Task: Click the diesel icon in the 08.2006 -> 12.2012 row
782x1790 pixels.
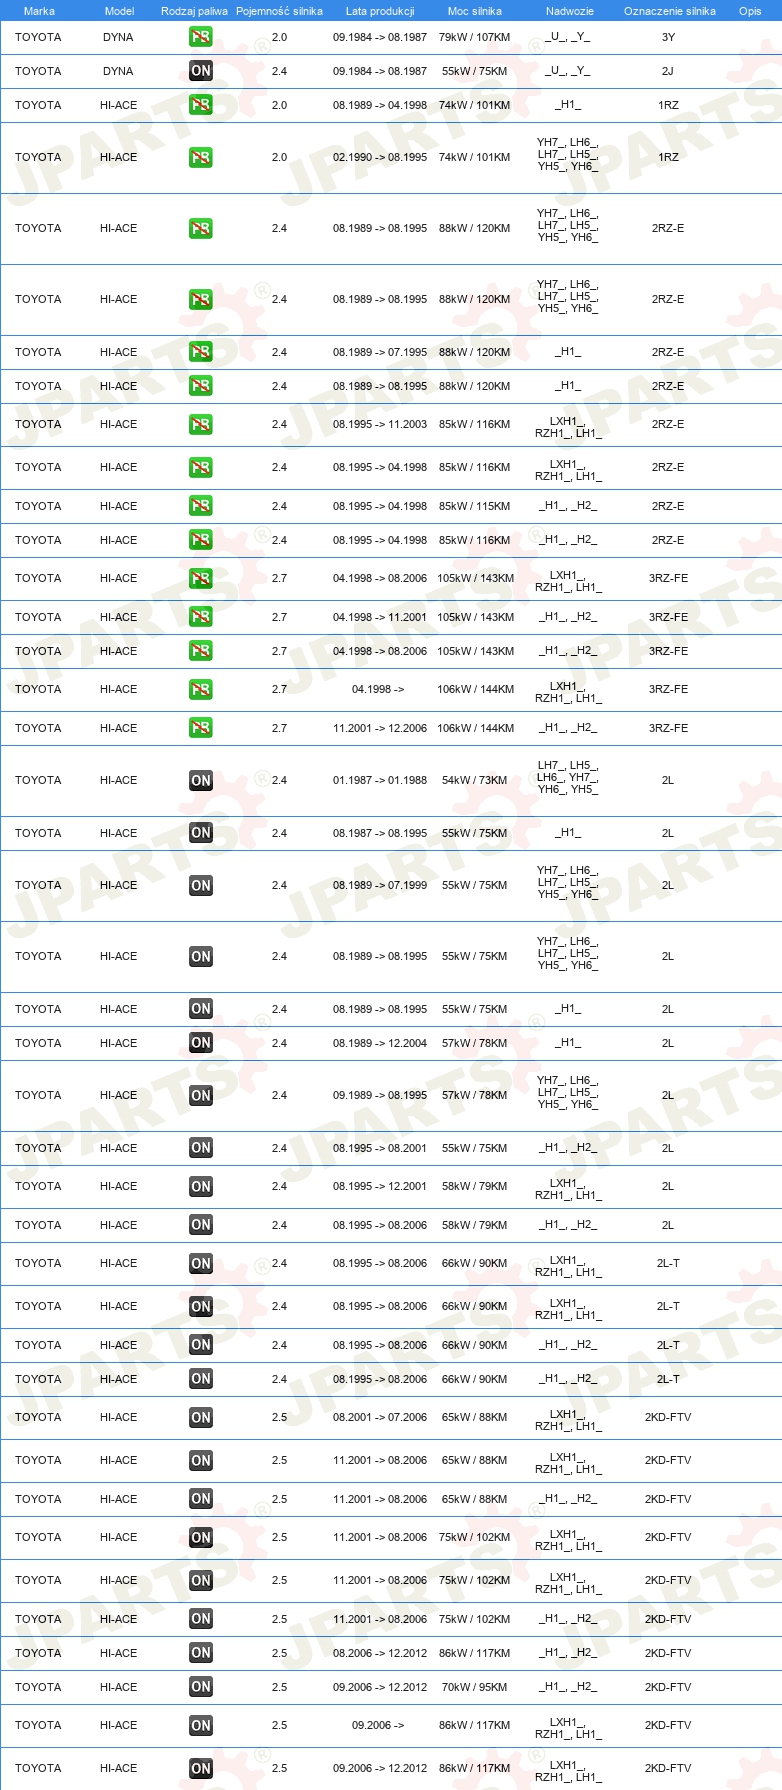Action: pos(201,1653)
